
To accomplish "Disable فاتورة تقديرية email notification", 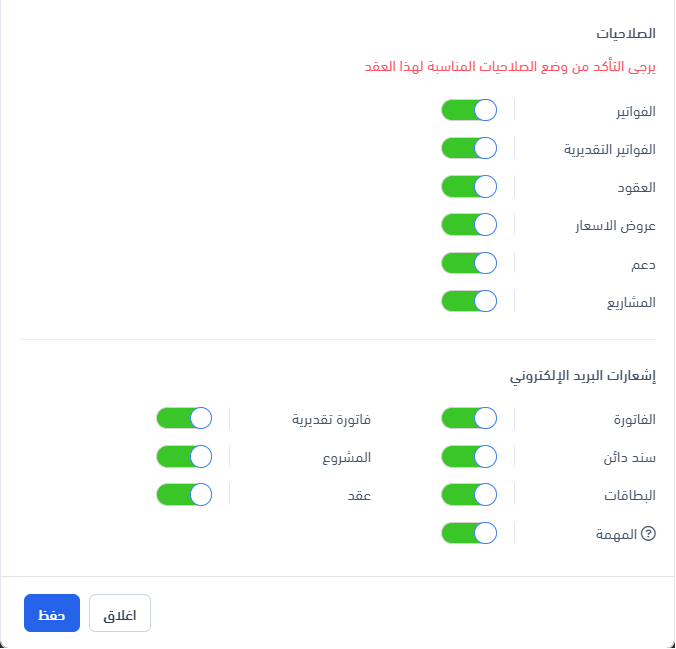I will coord(185,418).
